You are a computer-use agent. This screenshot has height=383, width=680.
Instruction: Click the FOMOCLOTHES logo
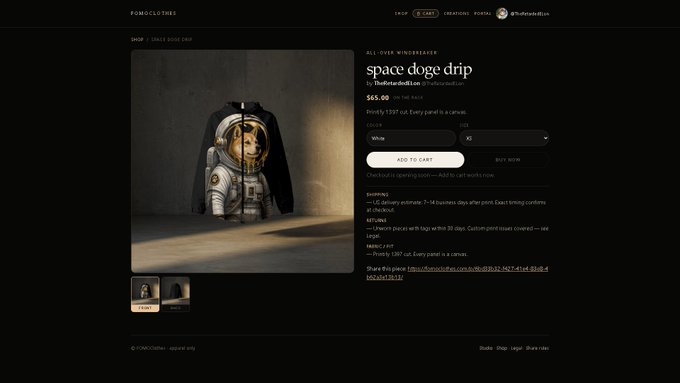tap(154, 13)
